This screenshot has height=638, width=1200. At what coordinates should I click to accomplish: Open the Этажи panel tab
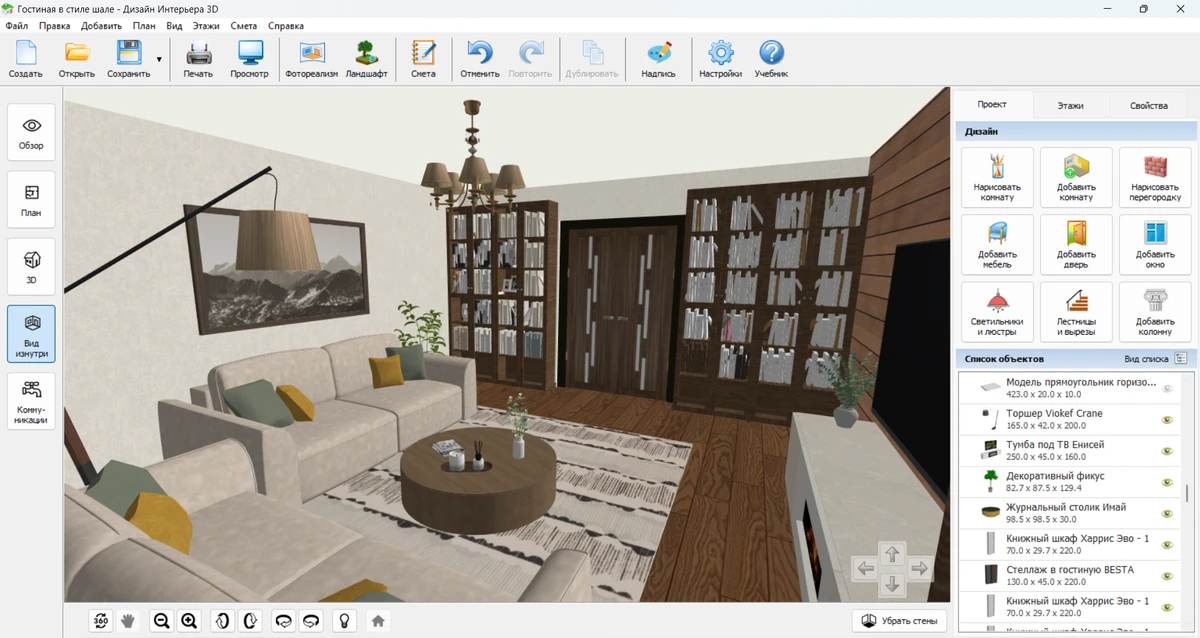click(1070, 105)
